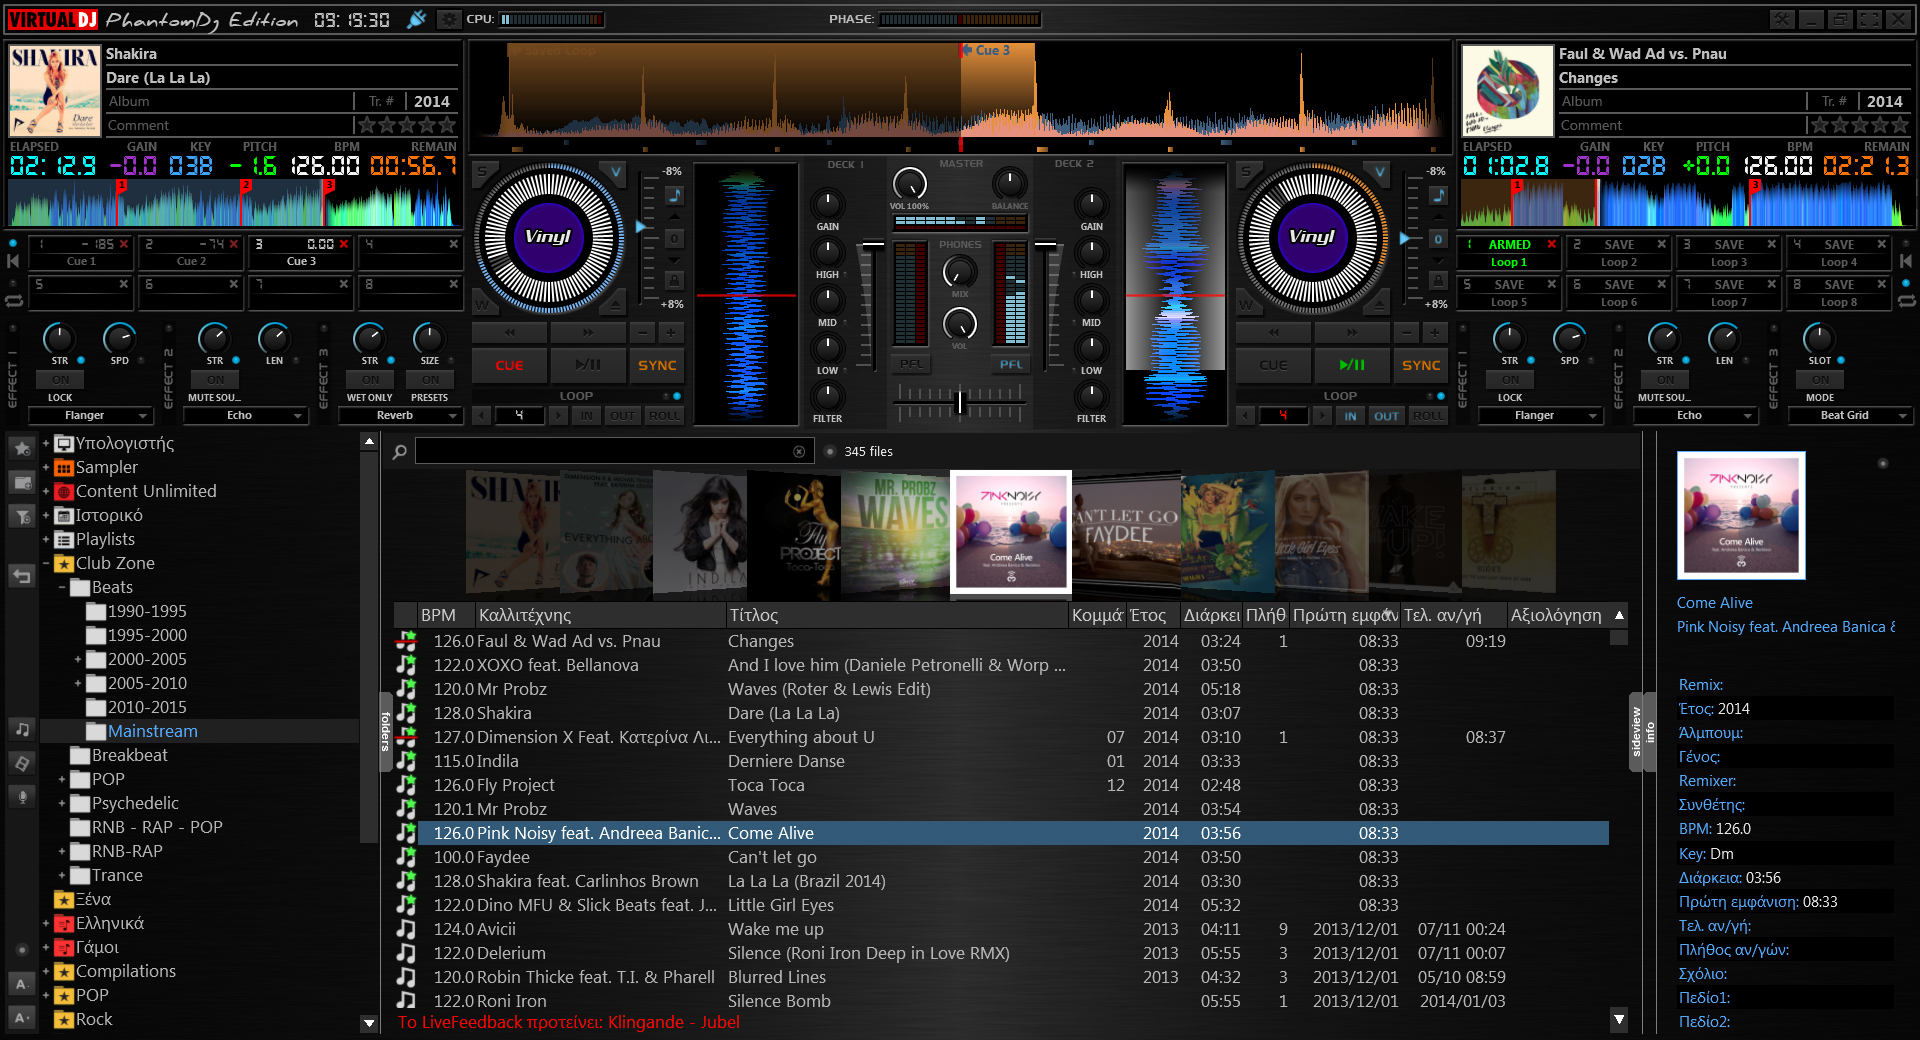Click the back arrow icon in the left sidebar
This screenshot has width=1920, height=1040.
coord(21,575)
